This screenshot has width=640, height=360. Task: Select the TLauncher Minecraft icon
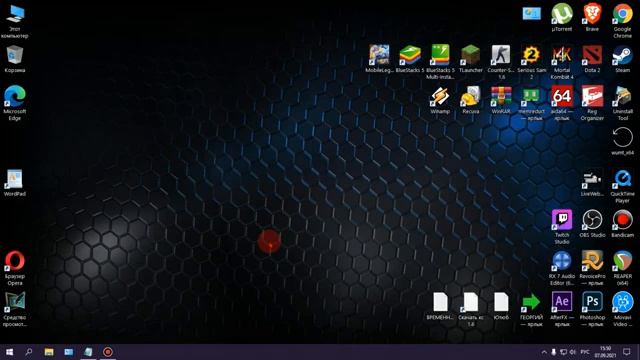(x=471, y=59)
